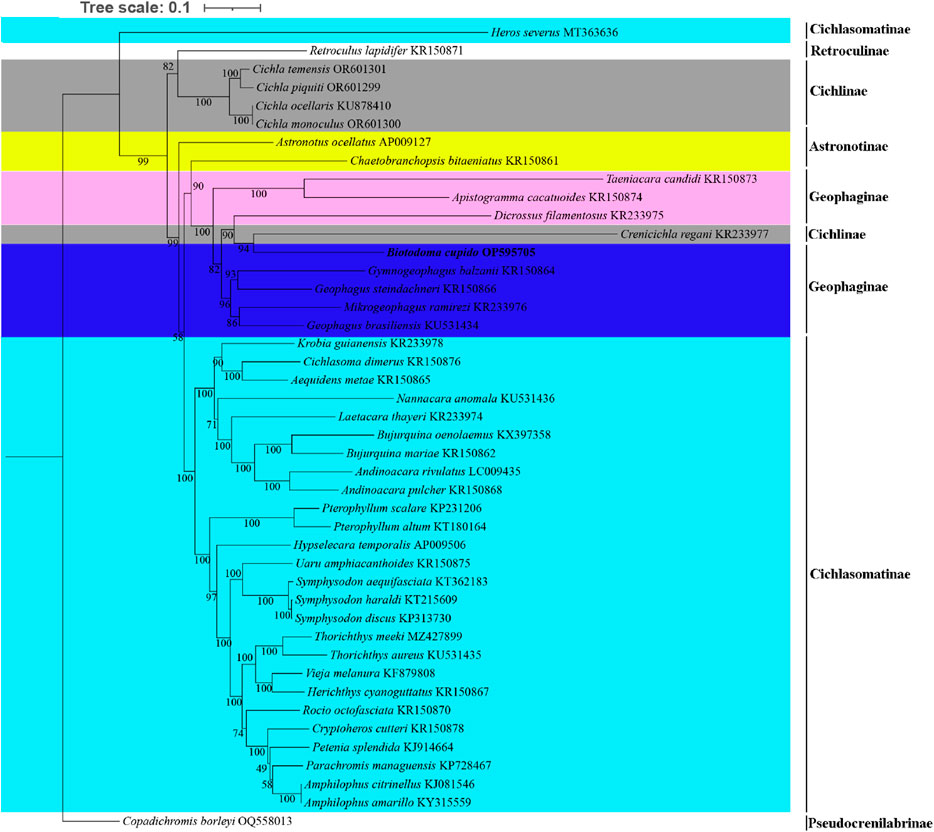Select Krobia guianensis KR233978 label

pyautogui.click(x=370, y=343)
